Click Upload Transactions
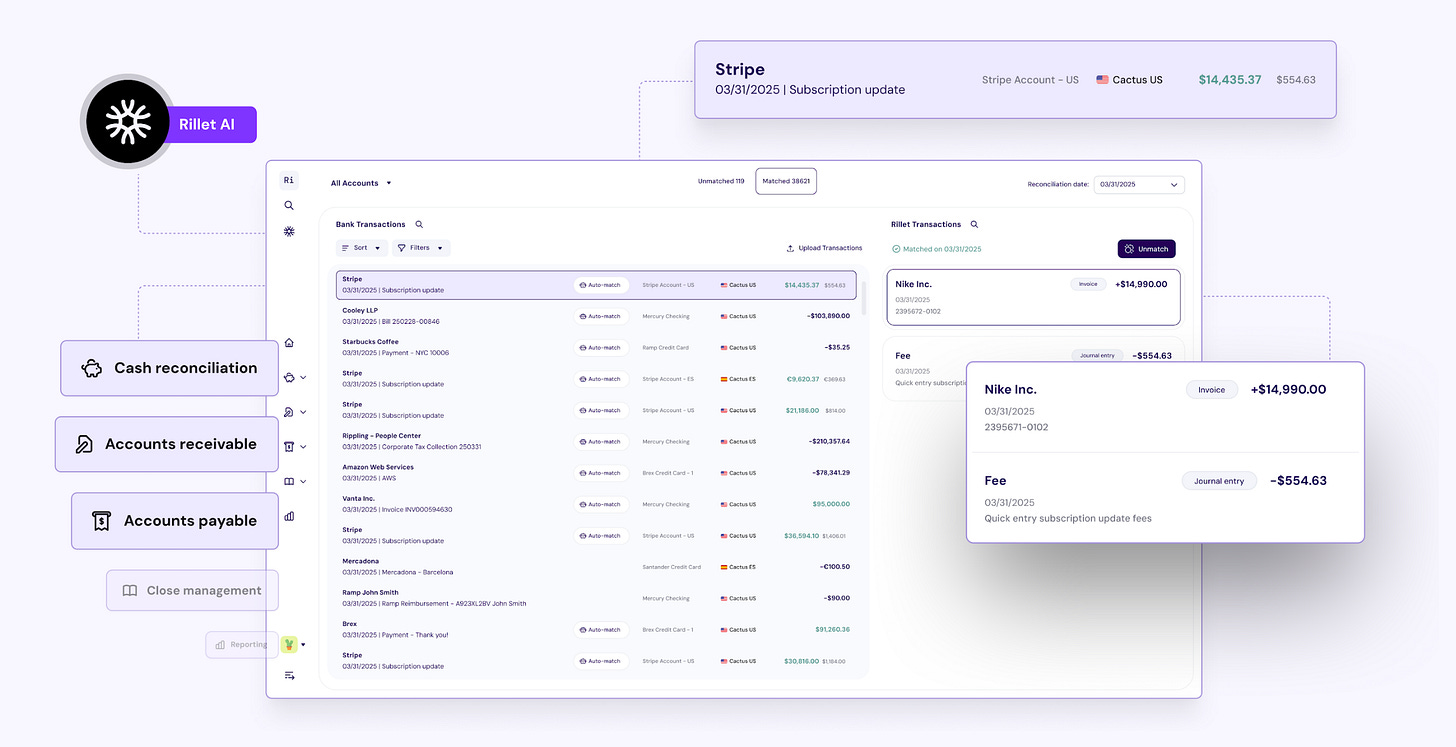This screenshot has width=1456, height=747. (824, 248)
